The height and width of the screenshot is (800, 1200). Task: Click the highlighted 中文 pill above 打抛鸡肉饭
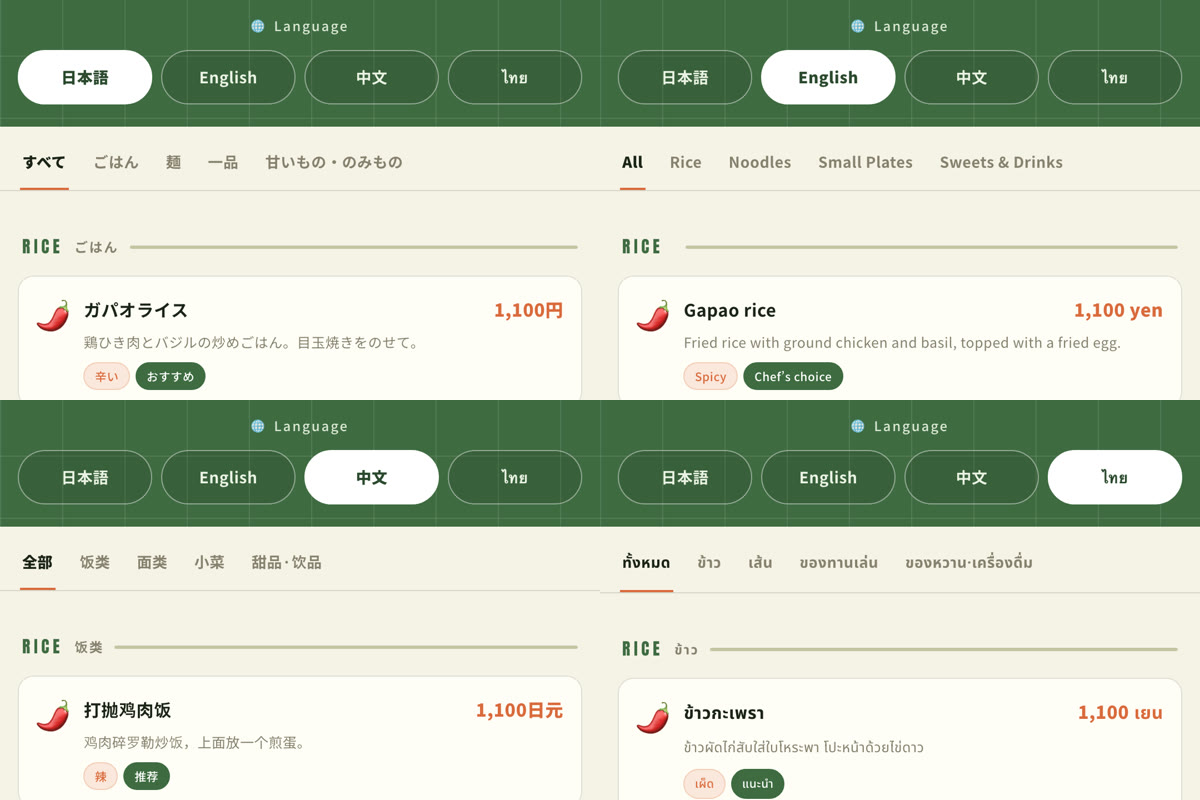[371, 477]
